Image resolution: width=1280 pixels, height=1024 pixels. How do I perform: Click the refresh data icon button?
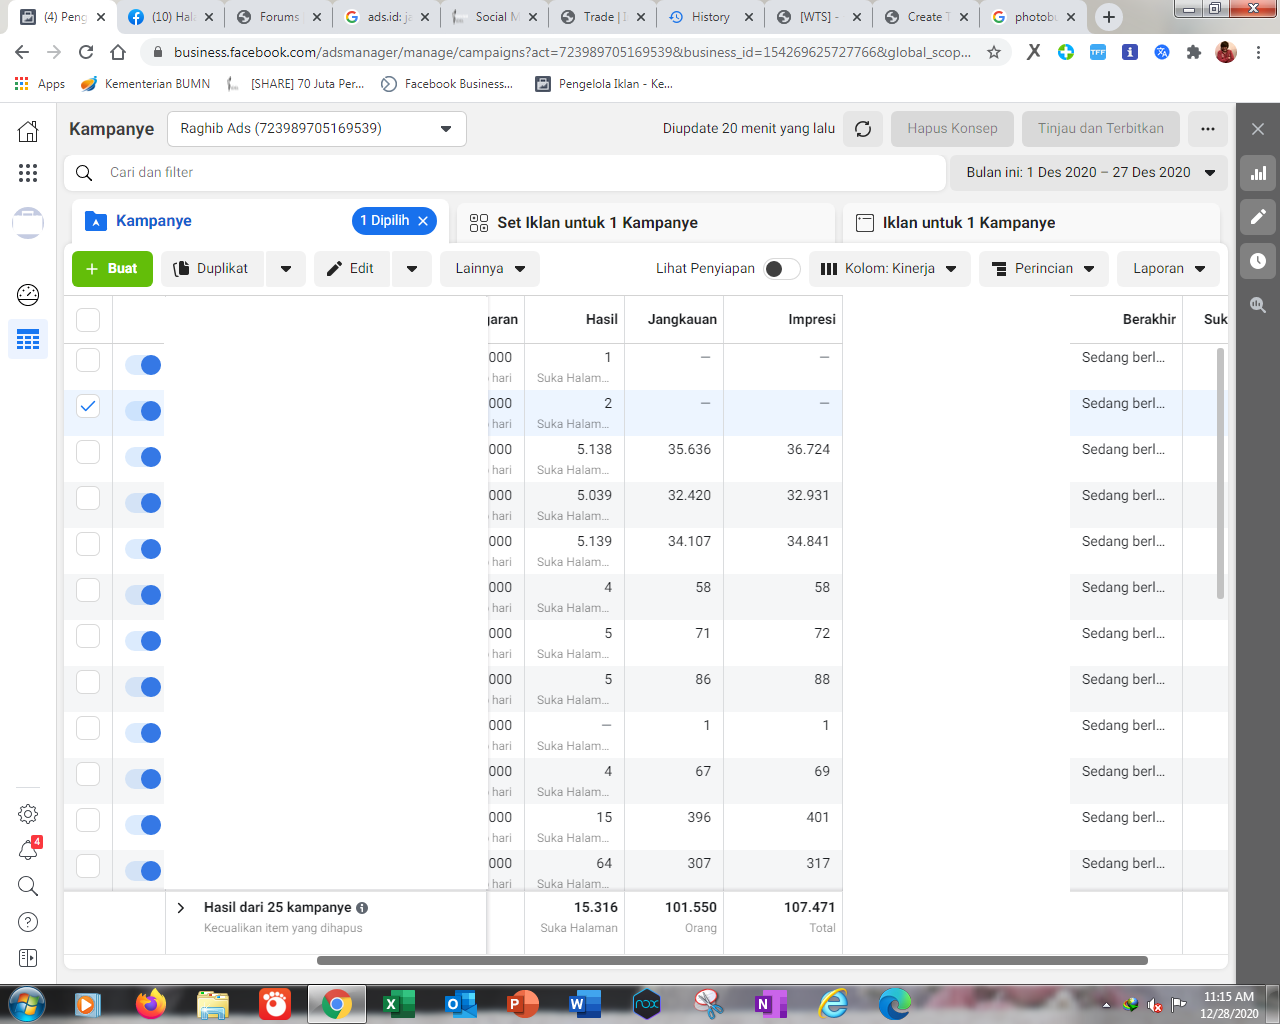click(863, 129)
